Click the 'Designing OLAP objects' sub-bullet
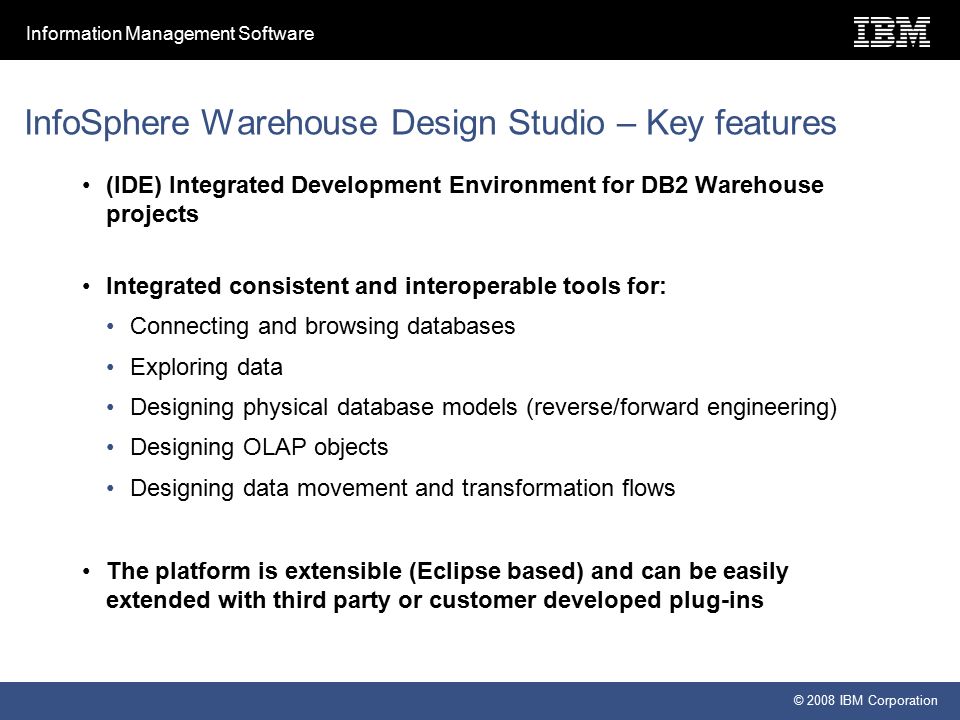960x720 pixels. pyautogui.click(x=259, y=448)
